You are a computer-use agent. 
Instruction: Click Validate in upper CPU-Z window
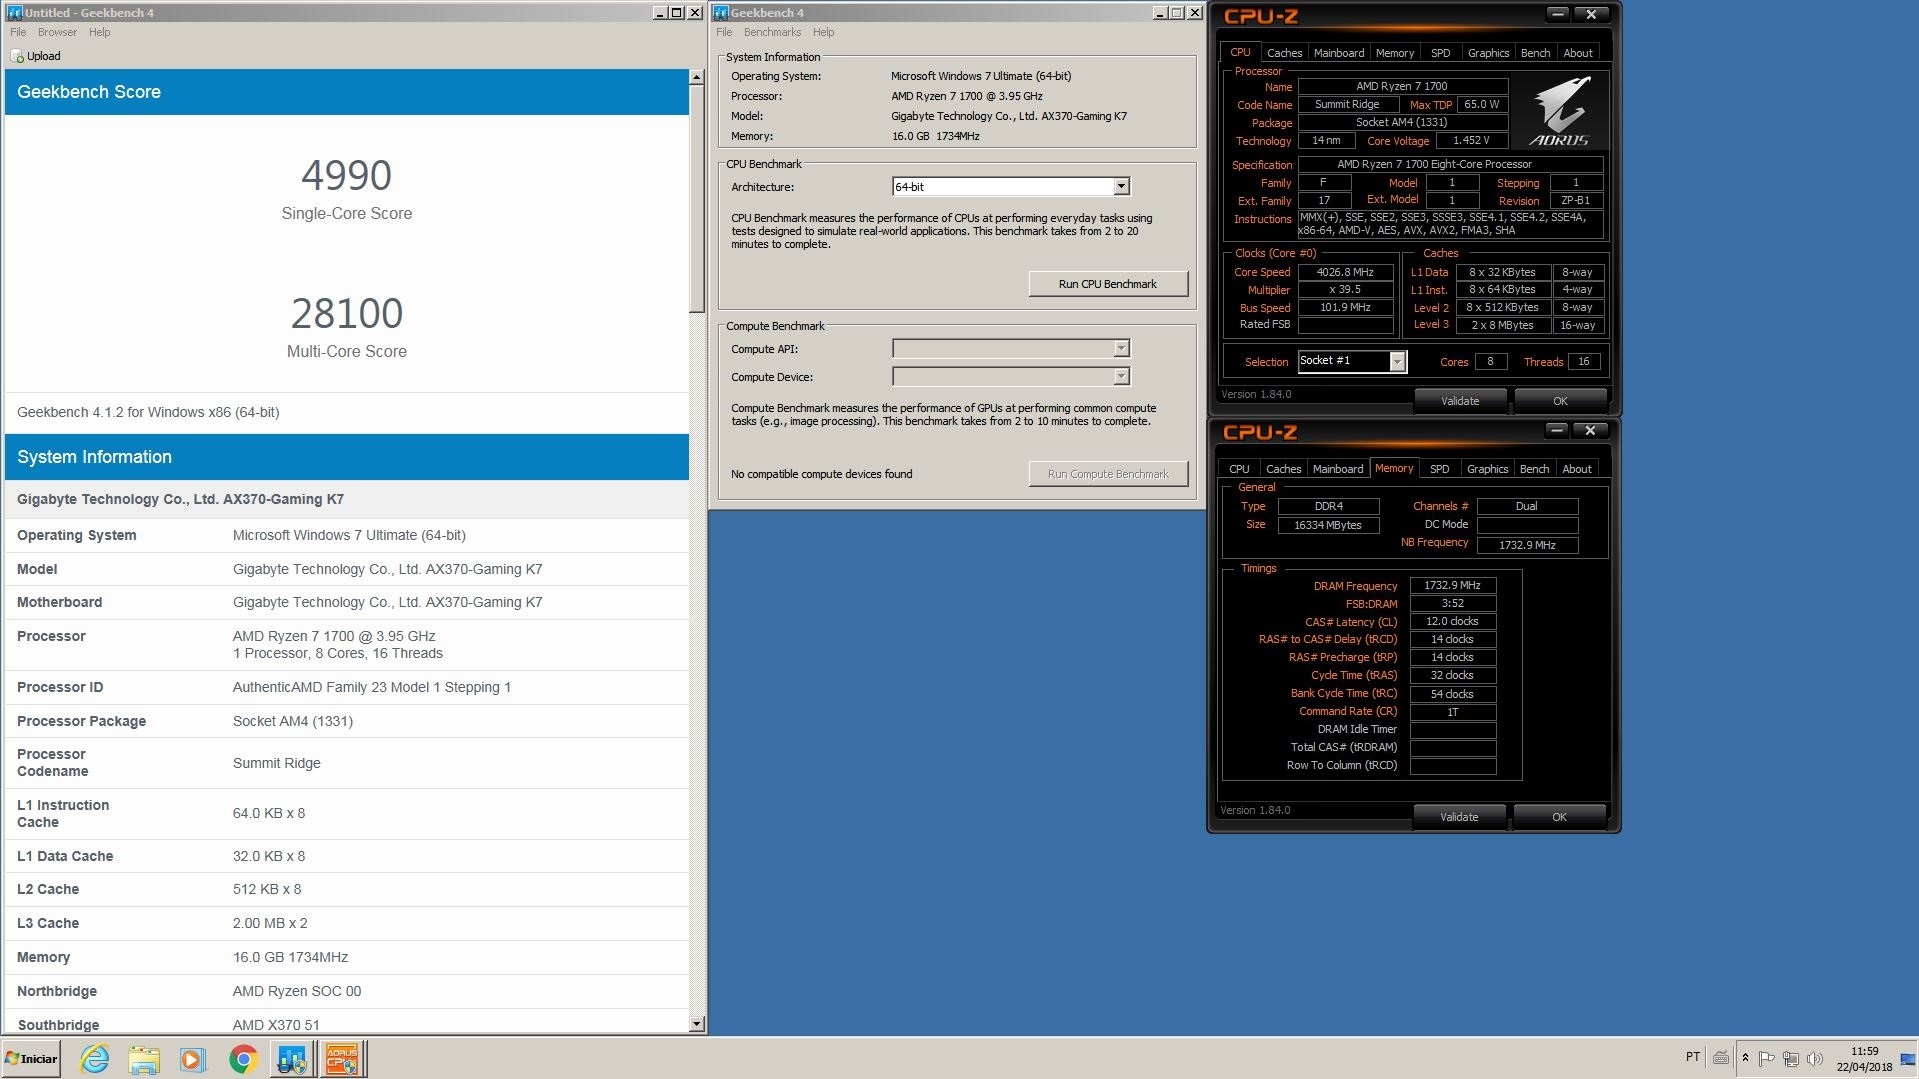[1460, 401]
